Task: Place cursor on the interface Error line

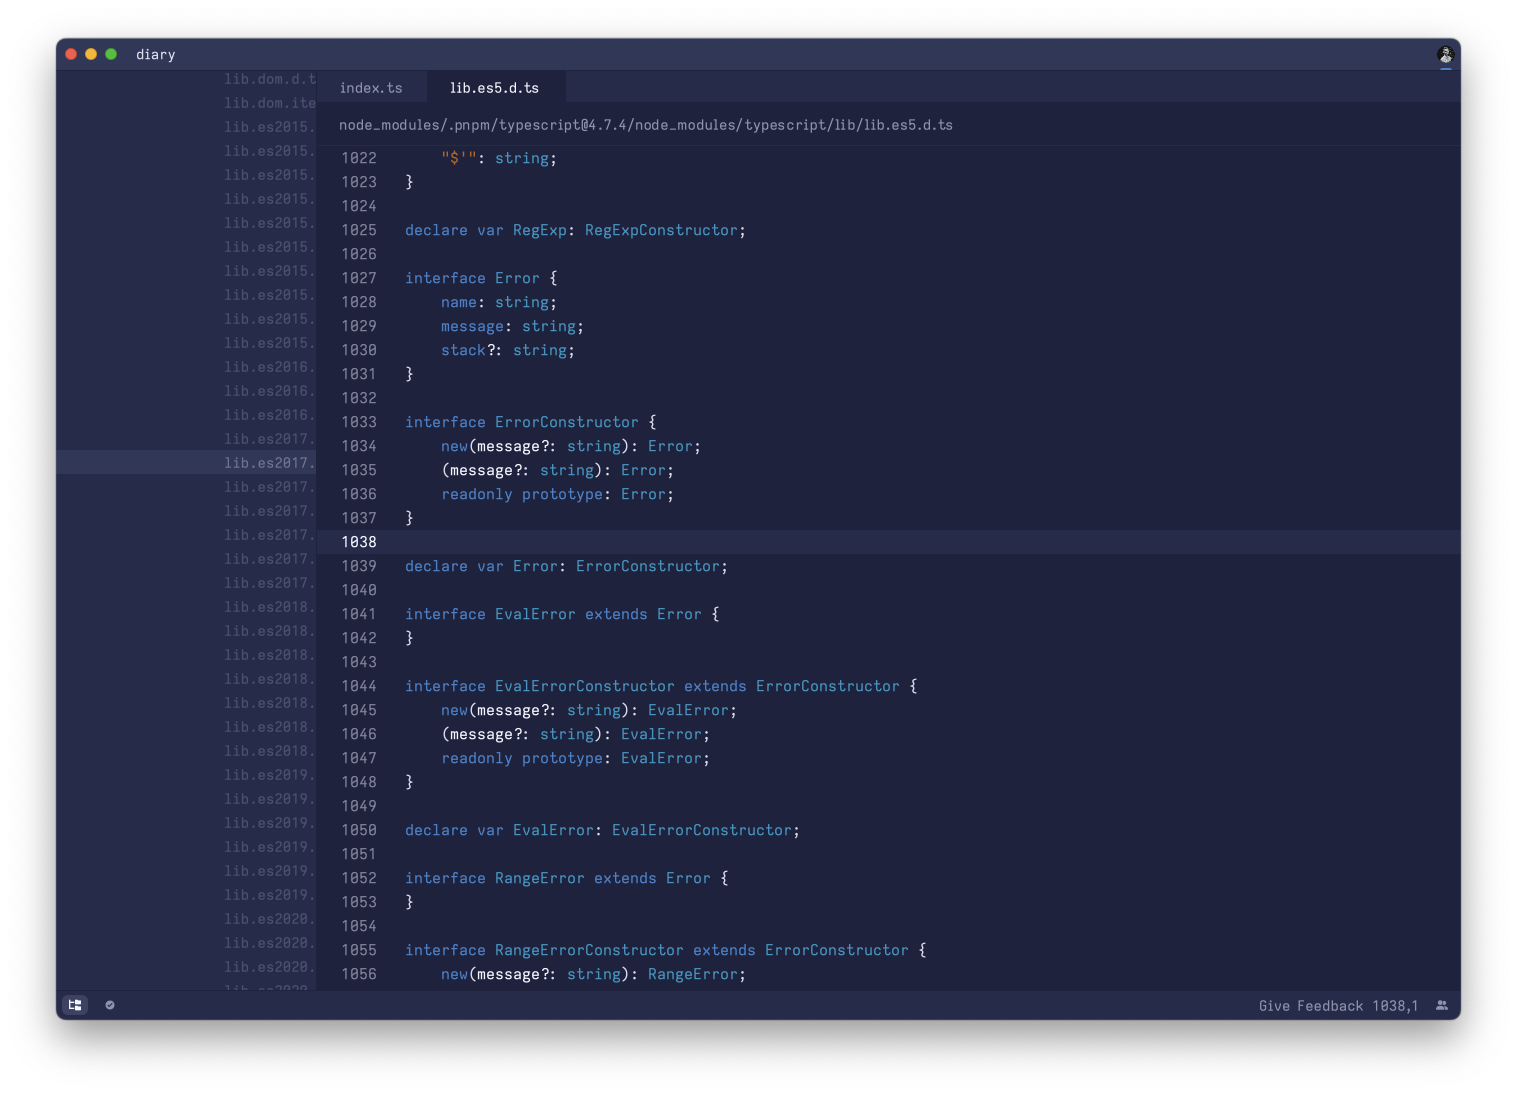Action: (x=474, y=278)
